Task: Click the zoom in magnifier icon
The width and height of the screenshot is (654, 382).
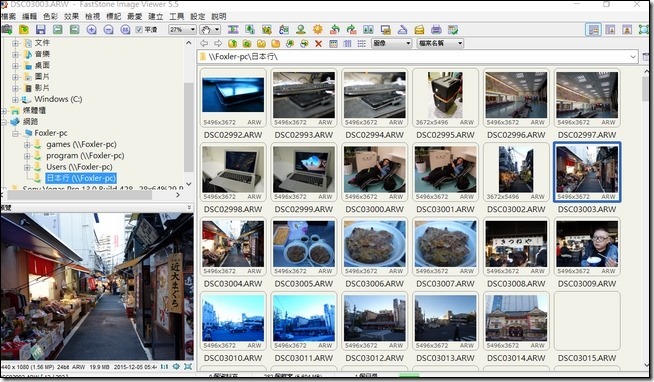Action: click(x=91, y=30)
